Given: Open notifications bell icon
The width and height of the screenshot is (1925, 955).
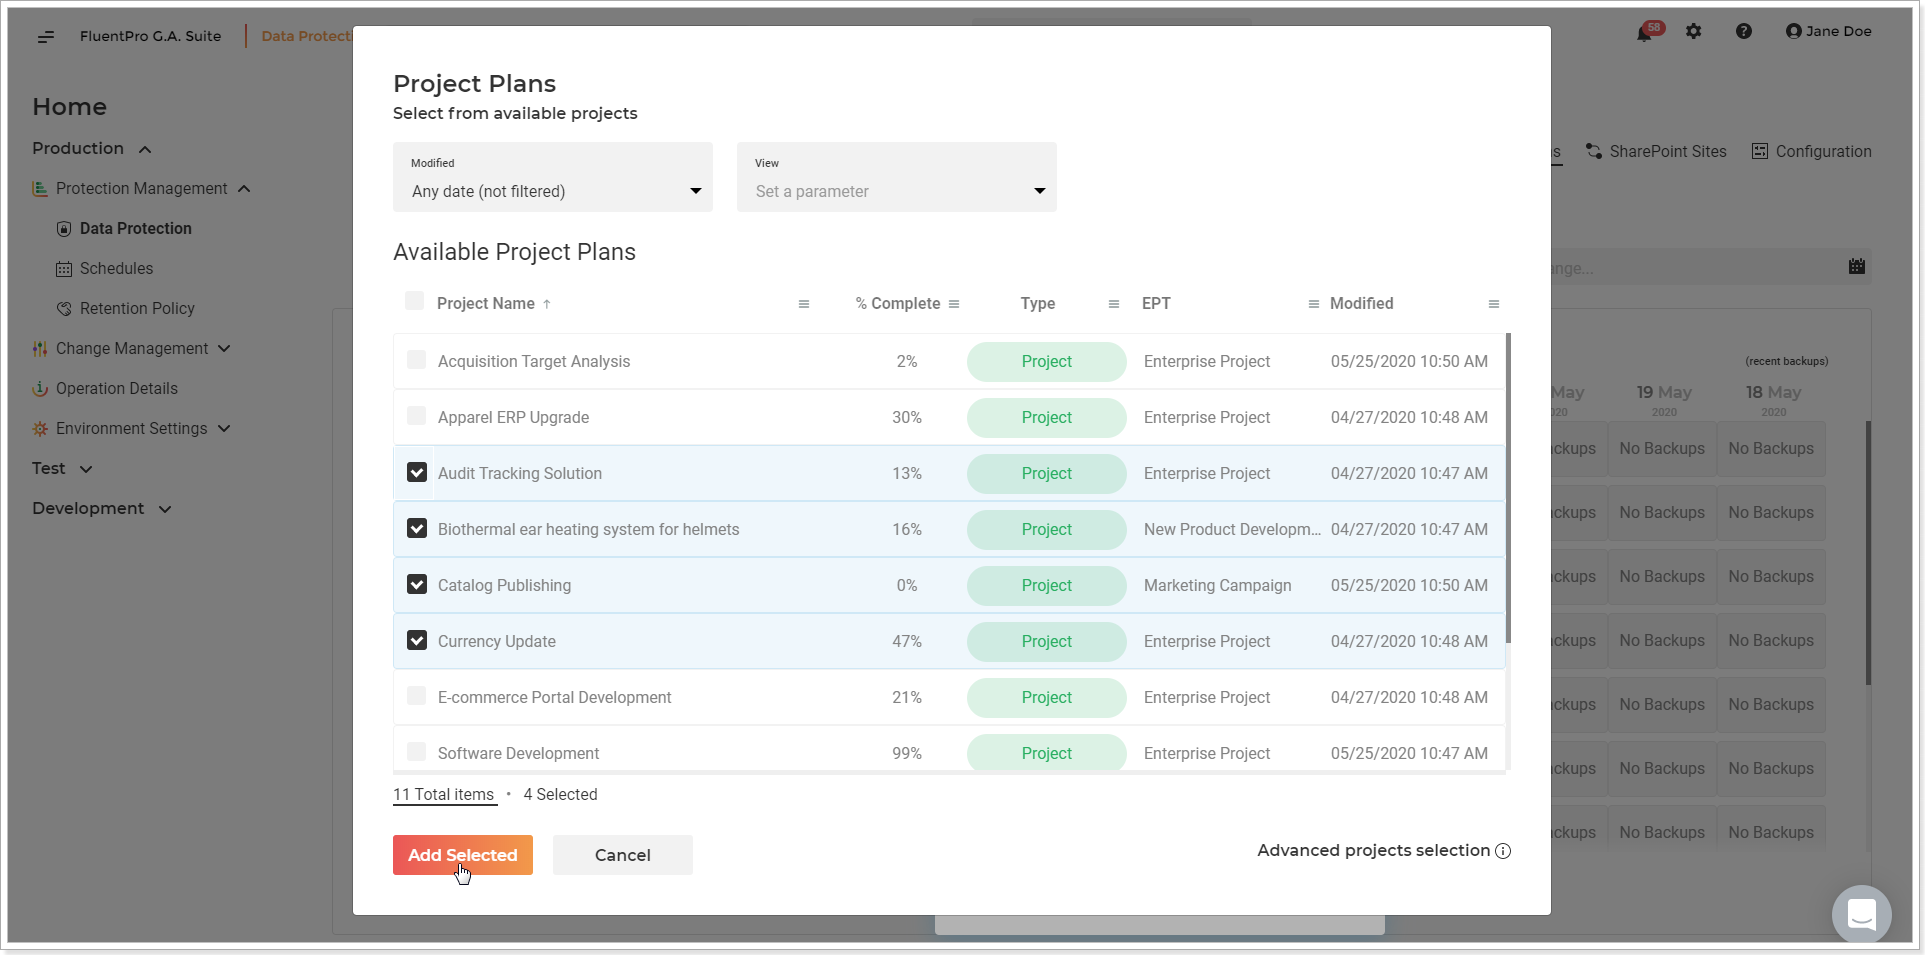Looking at the screenshot, I should 1645,33.
